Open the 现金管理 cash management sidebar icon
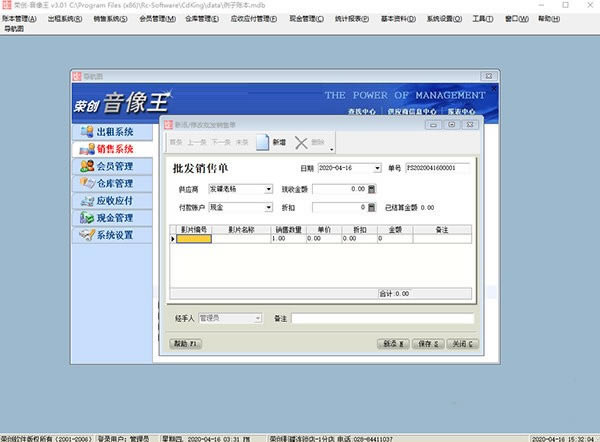 pos(87,217)
